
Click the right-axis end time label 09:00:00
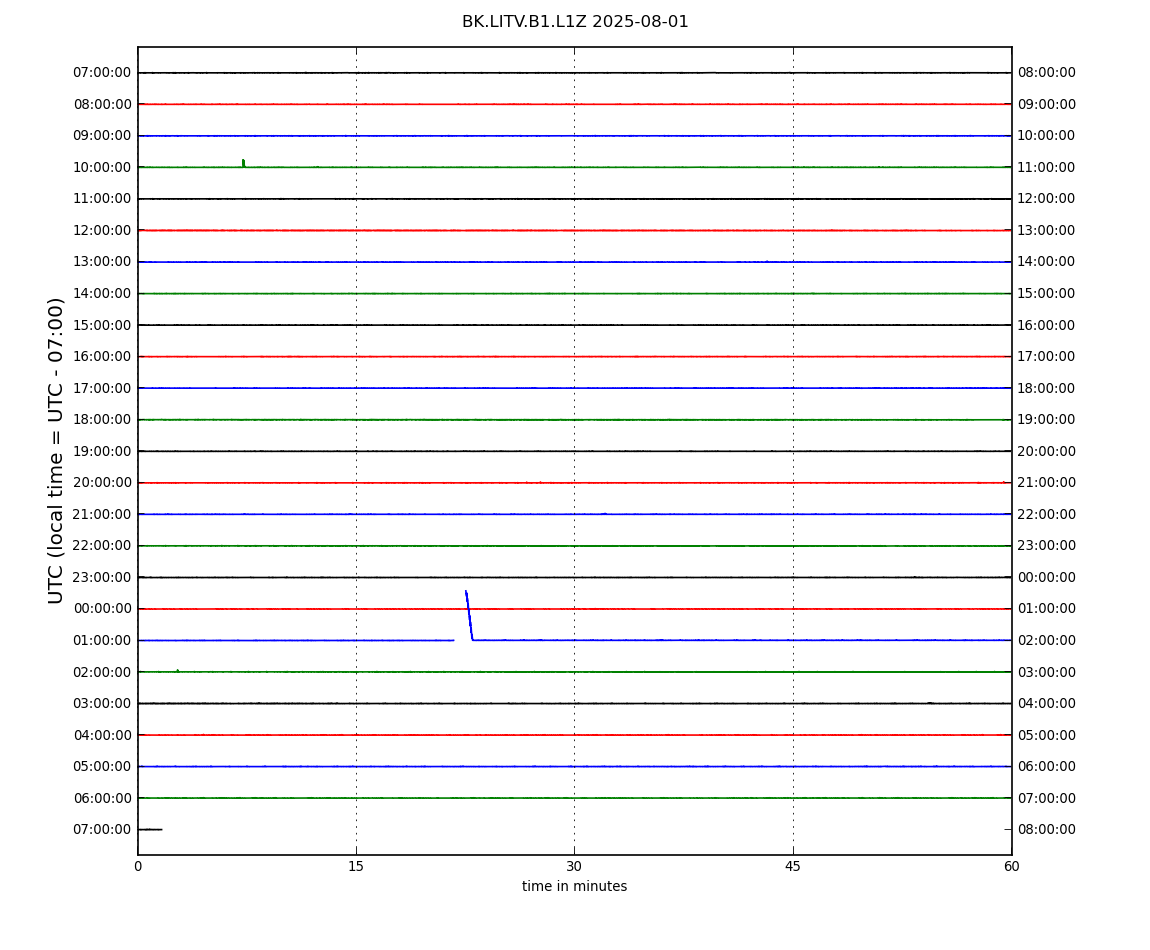click(x=1047, y=104)
